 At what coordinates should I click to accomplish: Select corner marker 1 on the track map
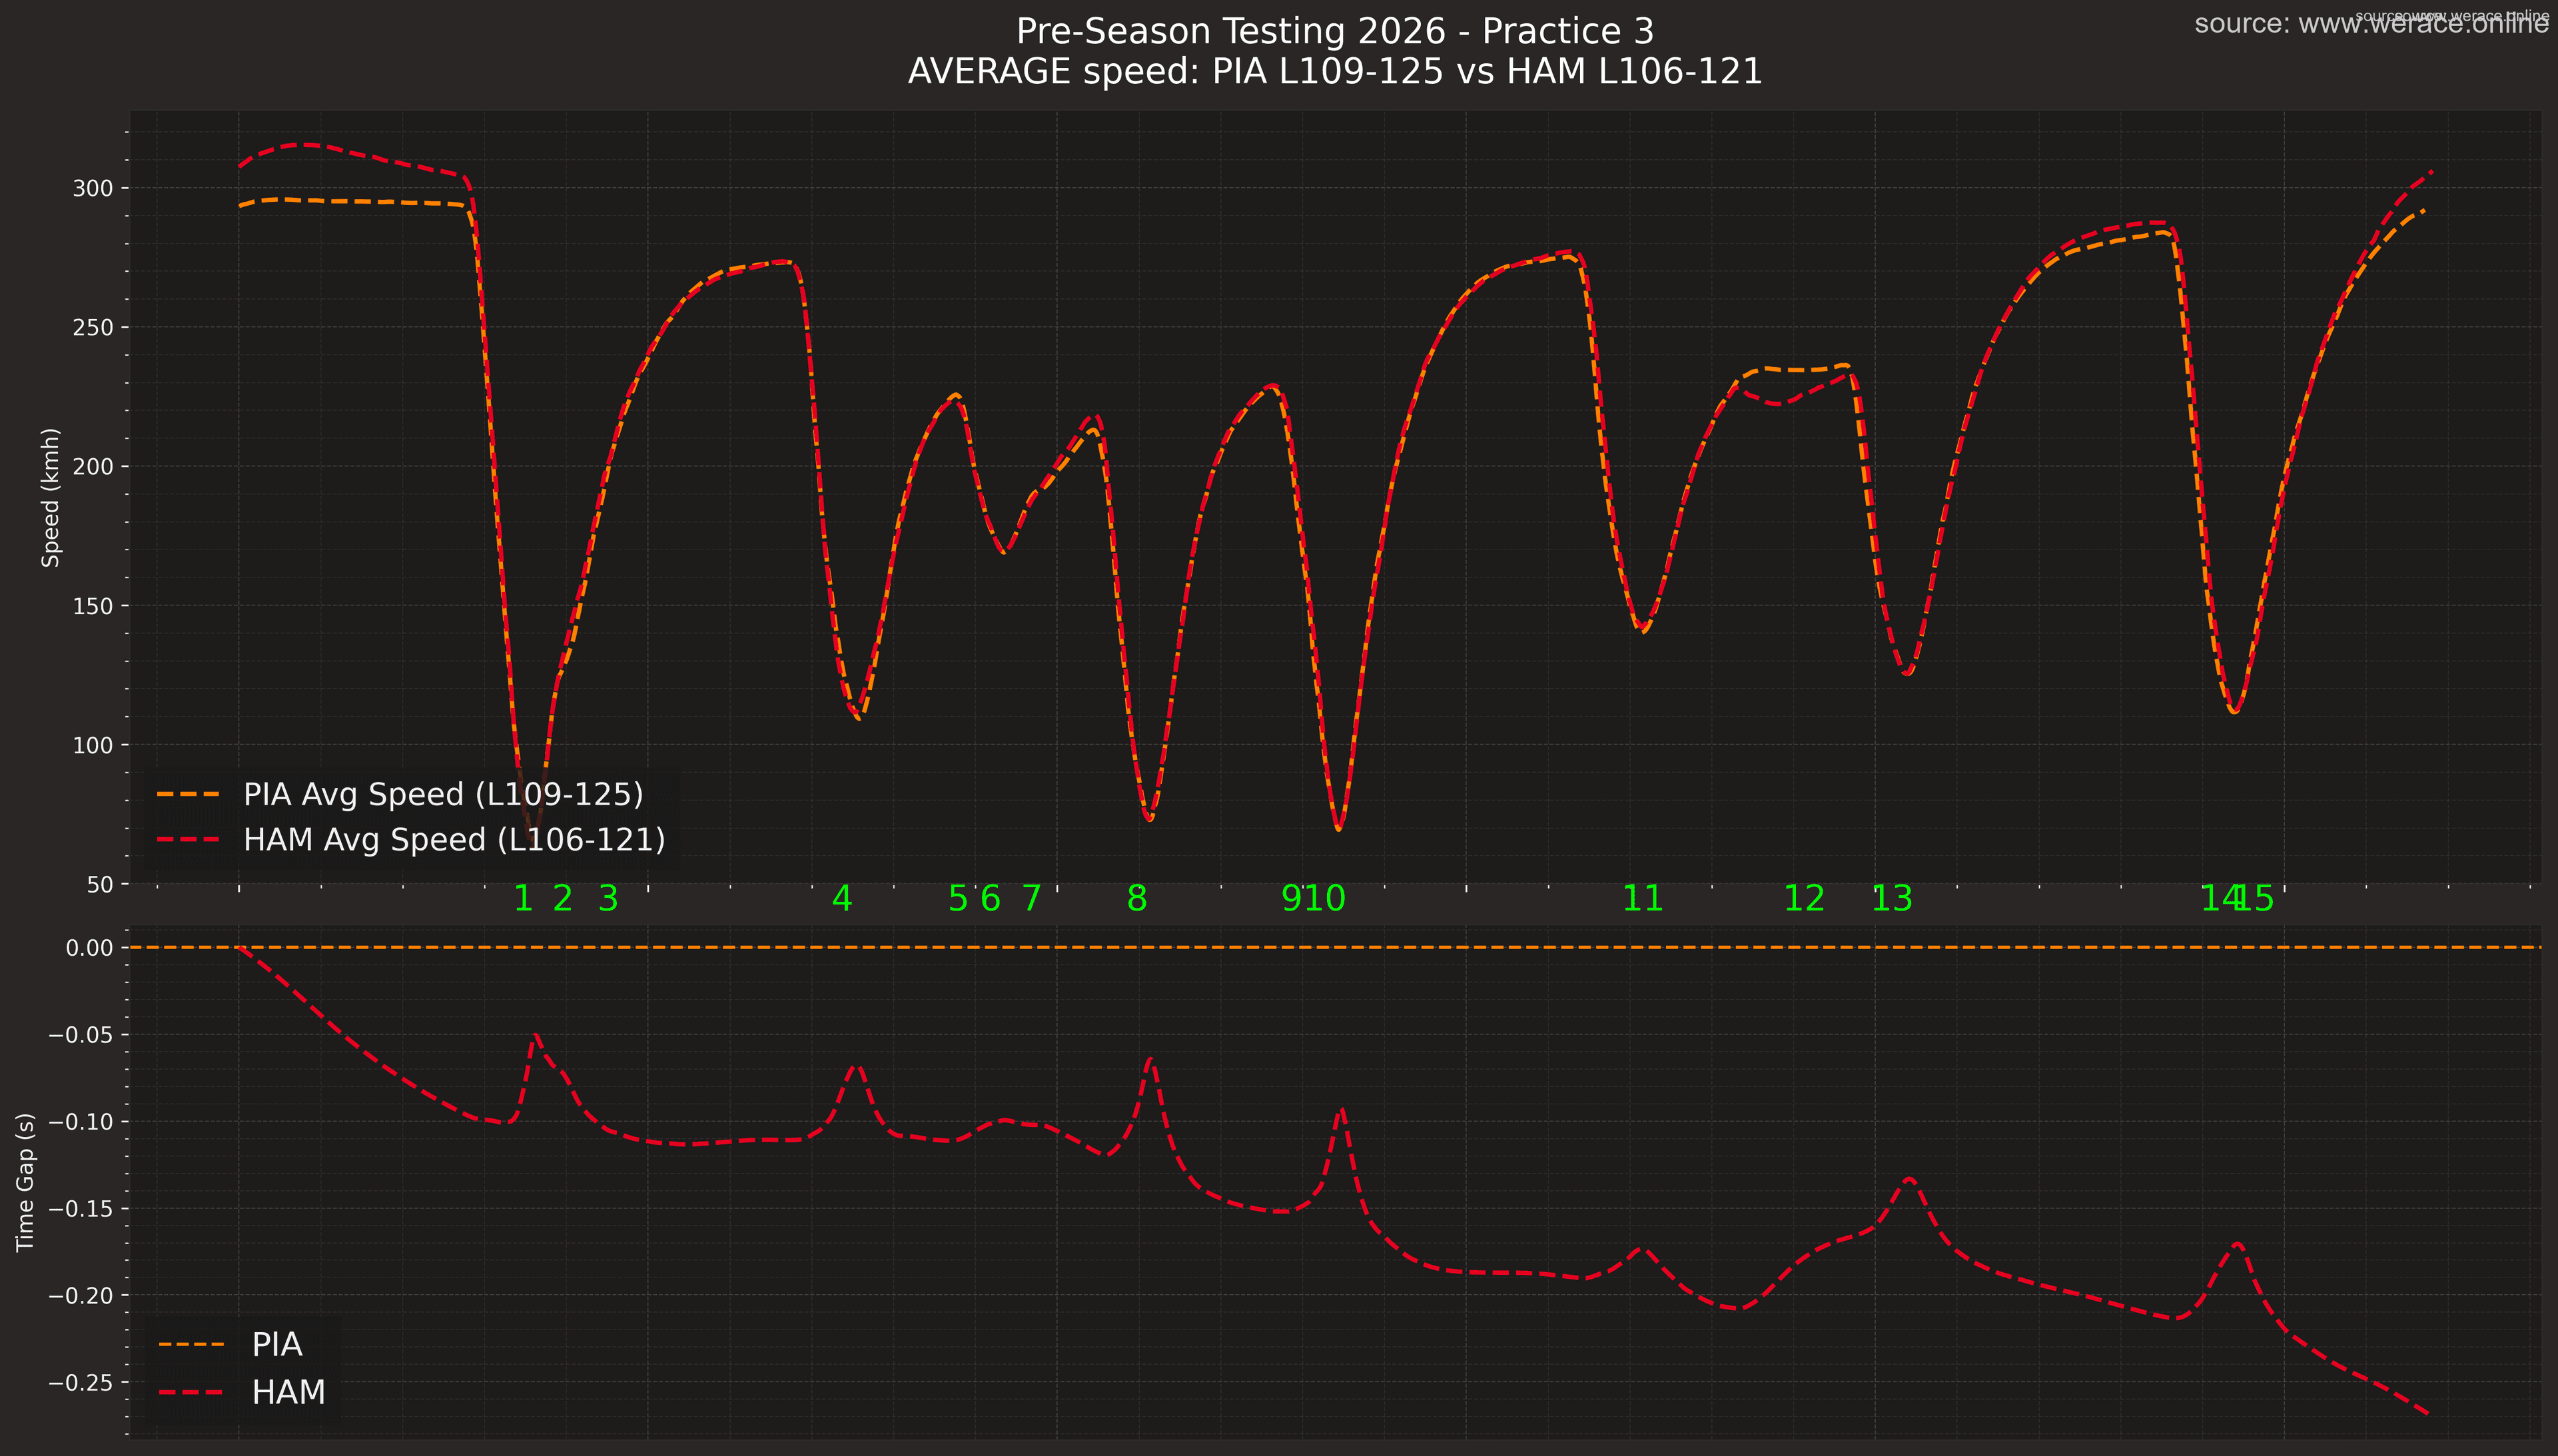[524, 898]
